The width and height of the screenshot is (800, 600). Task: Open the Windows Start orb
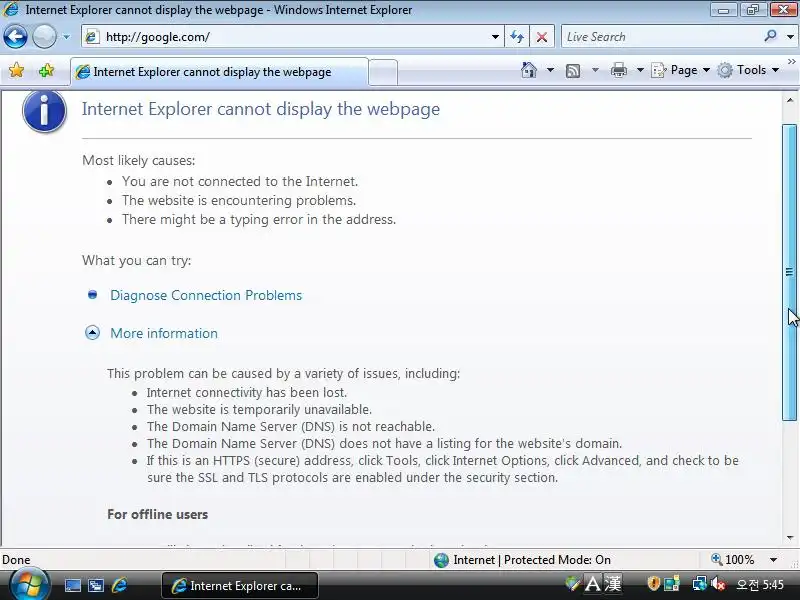click(x=29, y=585)
